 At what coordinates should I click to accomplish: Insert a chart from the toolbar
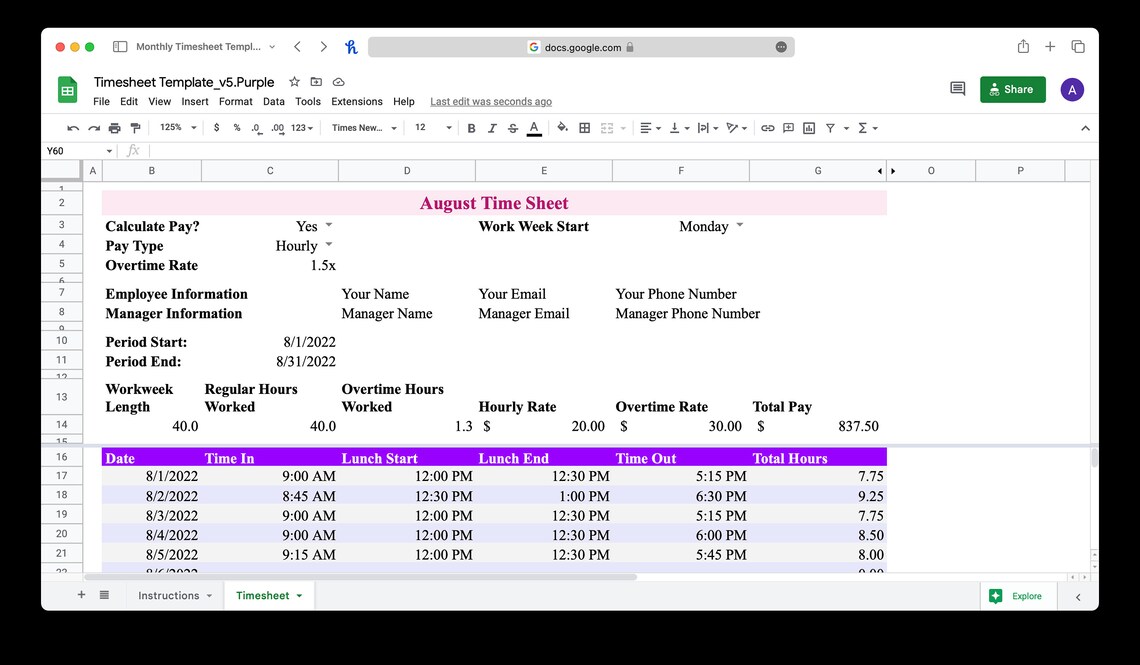(811, 127)
